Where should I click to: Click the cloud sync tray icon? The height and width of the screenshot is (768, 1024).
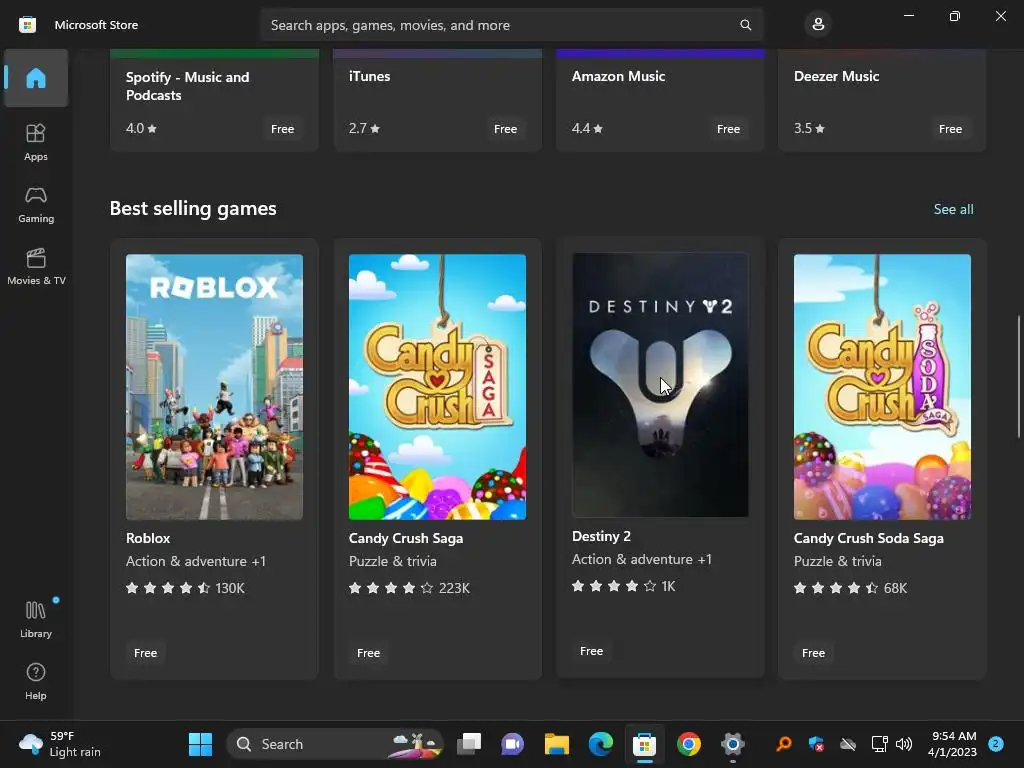[x=848, y=744]
